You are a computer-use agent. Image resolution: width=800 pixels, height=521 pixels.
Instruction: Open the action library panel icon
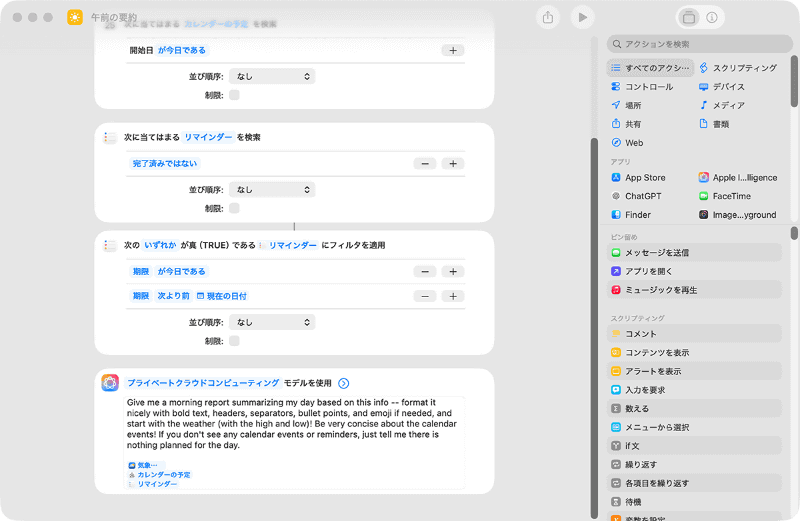[689, 17]
